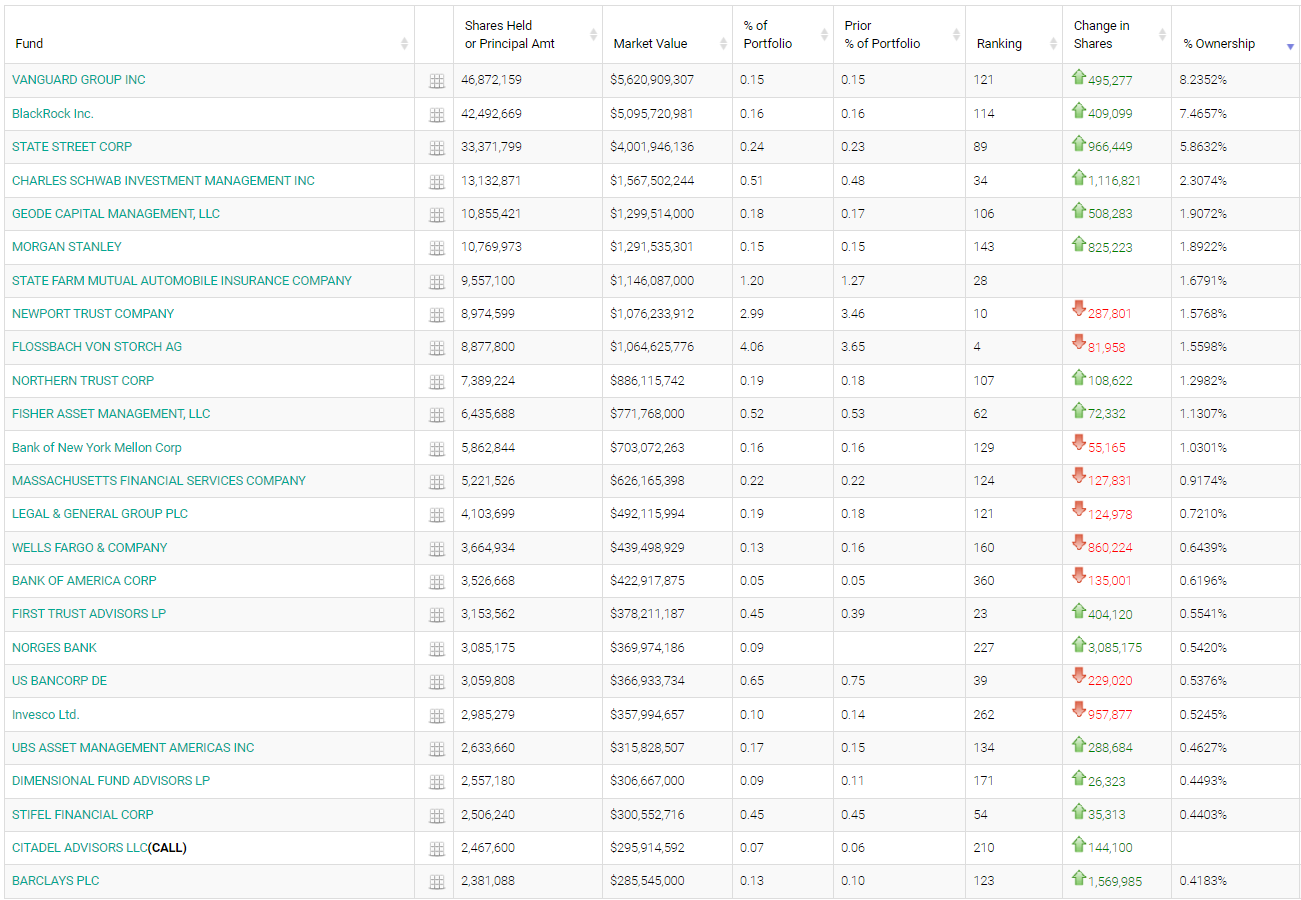Viewport: 1301px width, 900px height.
Task: Open the CITADEL ADVISORS LLC link
Action: coord(80,848)
